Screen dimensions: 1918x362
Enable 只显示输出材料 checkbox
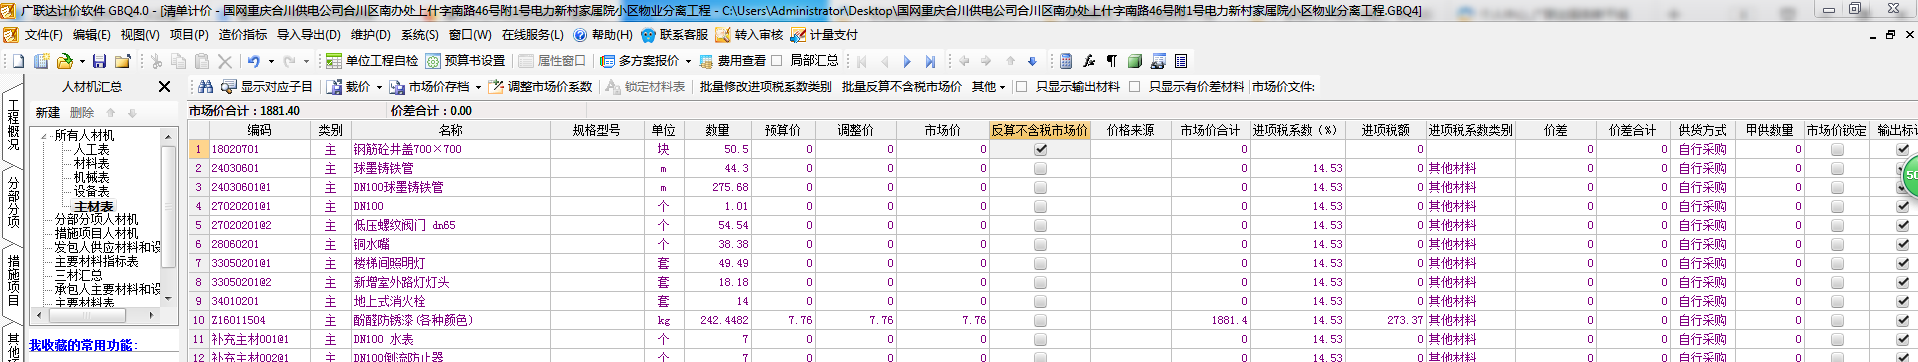pyautogui.click(x=1021, y=87)
